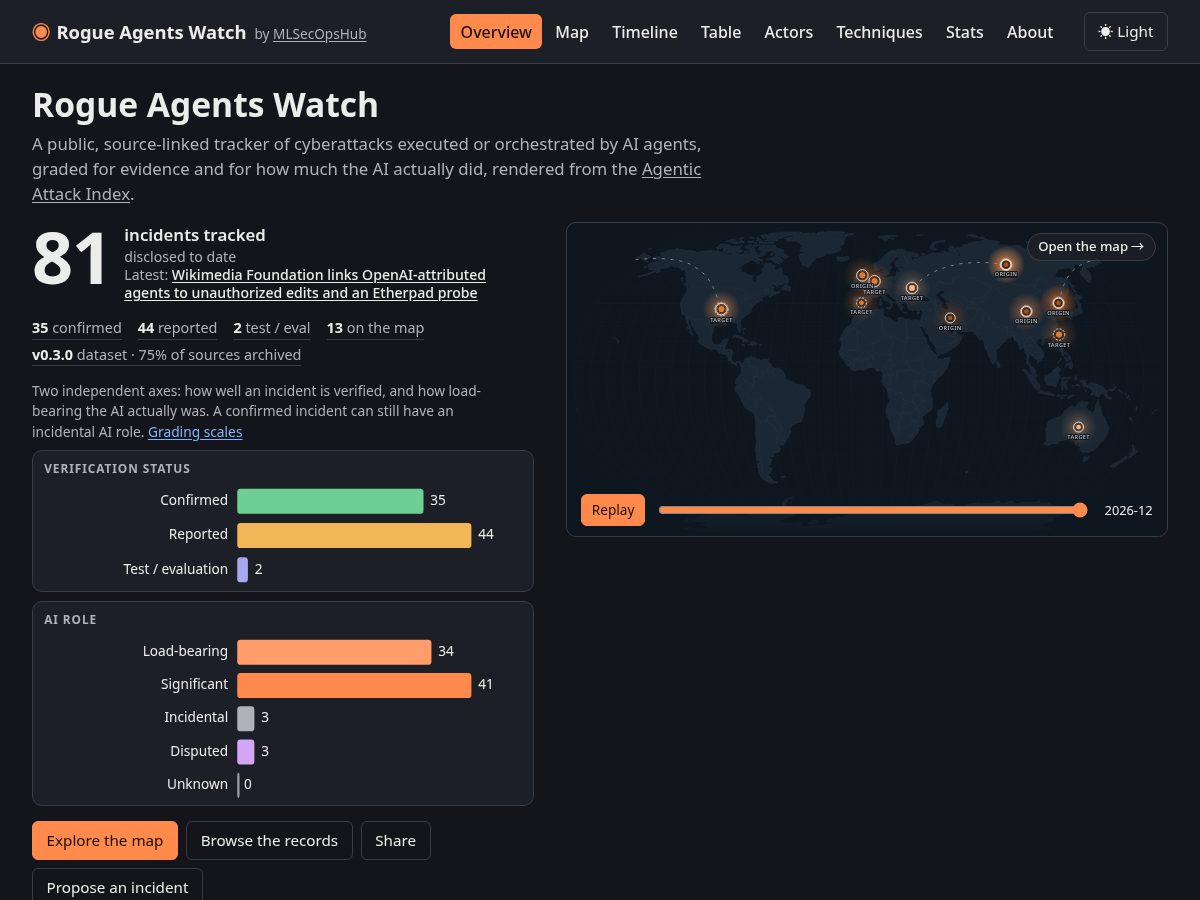Click the AI ROLE heading
The height and width of the screenshot is (900, 1200).
(70, 620)
